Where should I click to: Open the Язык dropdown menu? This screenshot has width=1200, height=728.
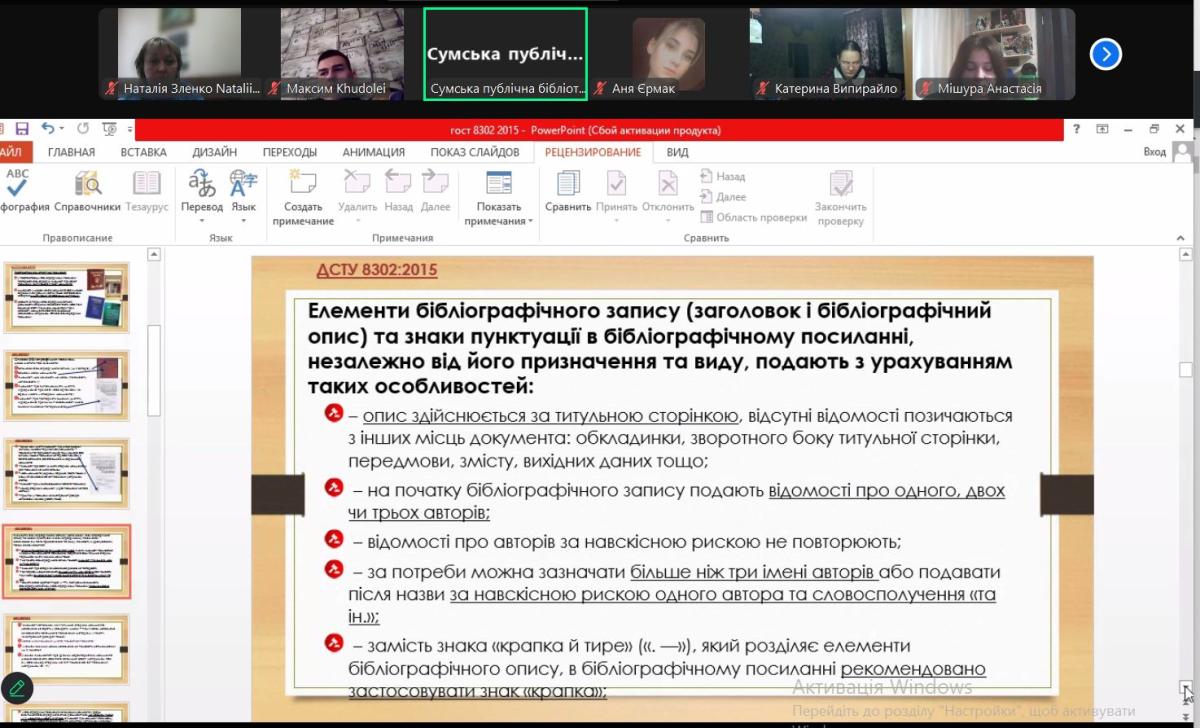243,221
